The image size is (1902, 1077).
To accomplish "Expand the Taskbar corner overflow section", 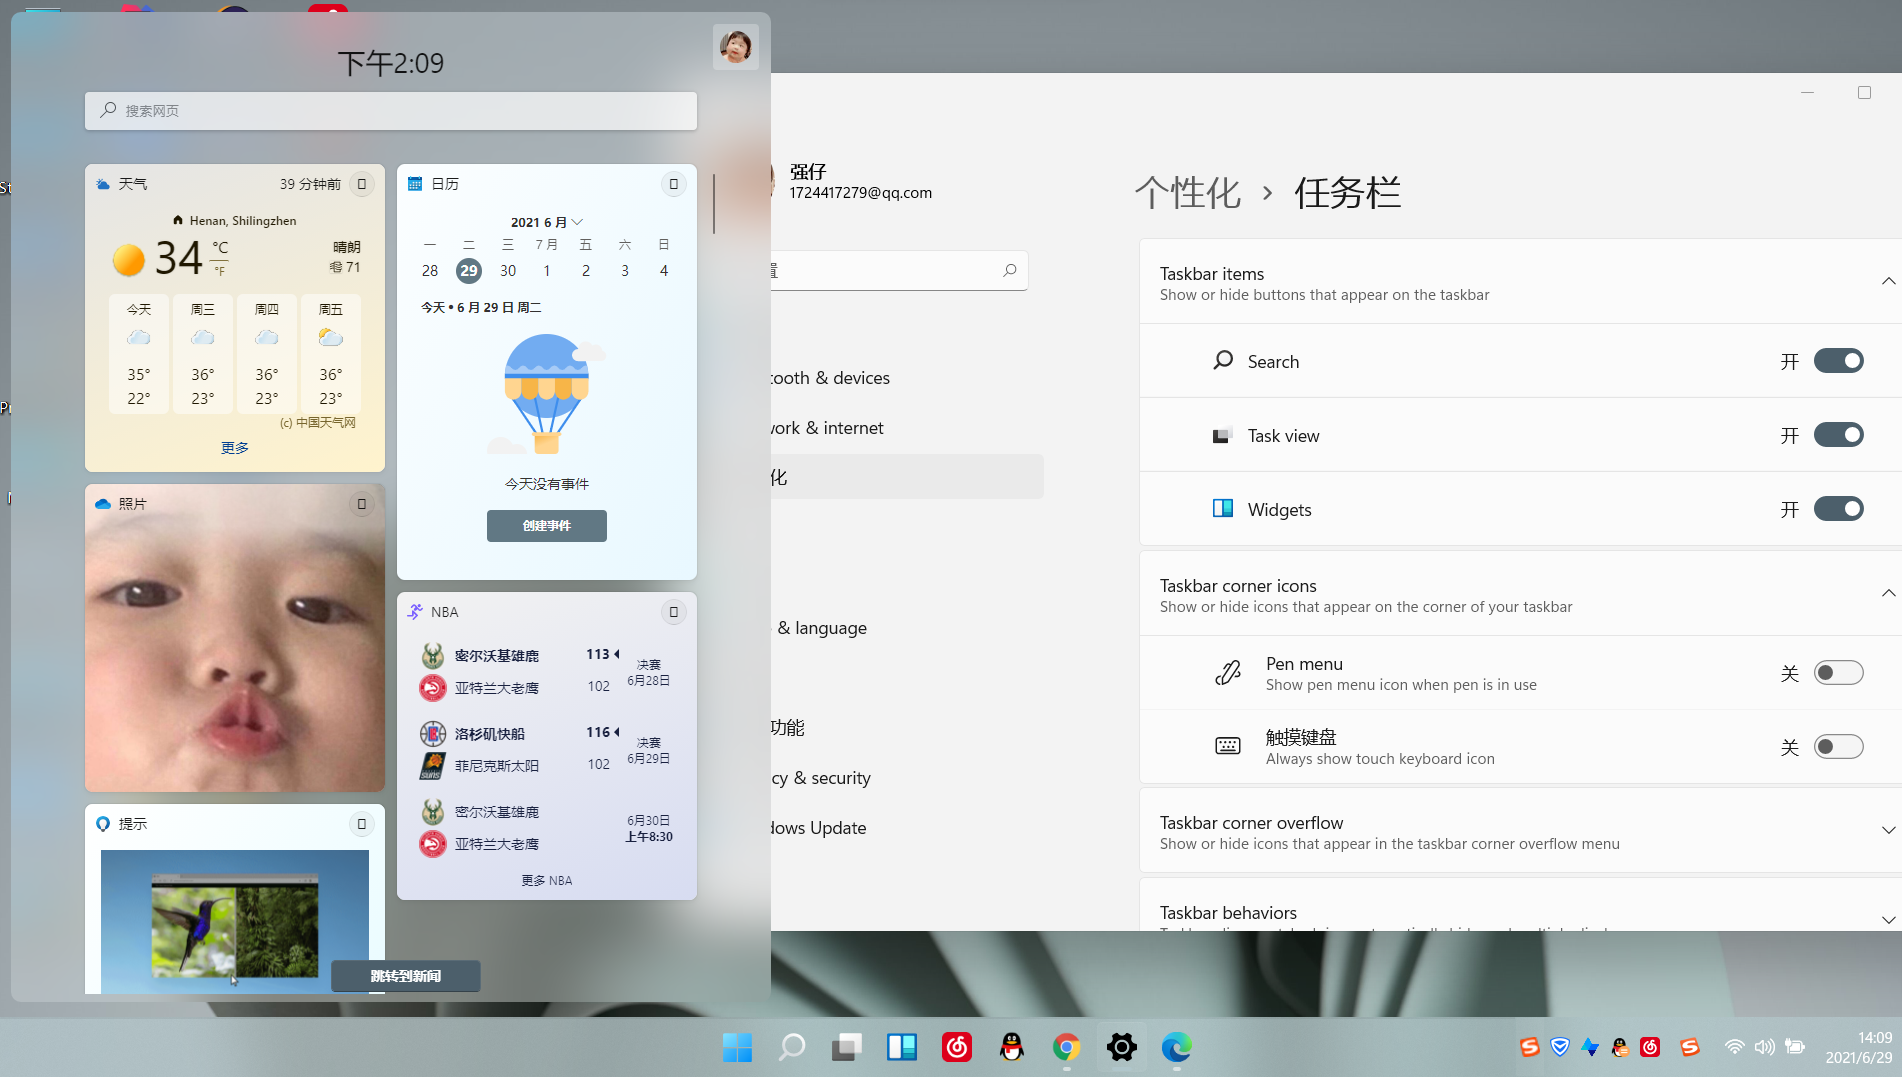I will pos(1887,830).
